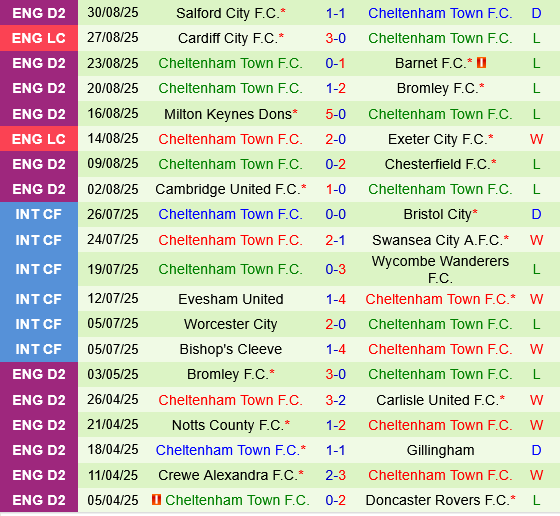Select the Gillingham team name

440,450
